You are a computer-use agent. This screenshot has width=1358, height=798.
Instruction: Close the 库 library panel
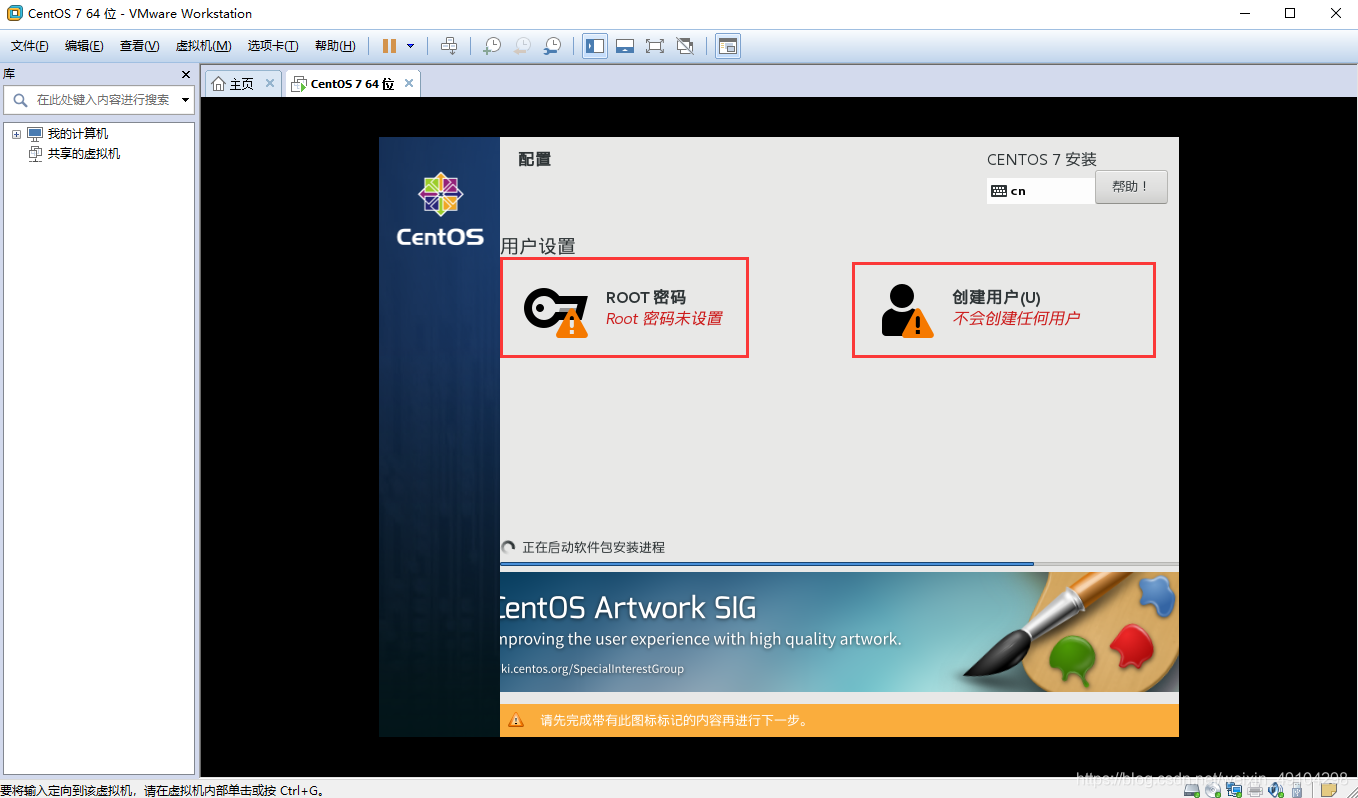click(x=186, y=75)
